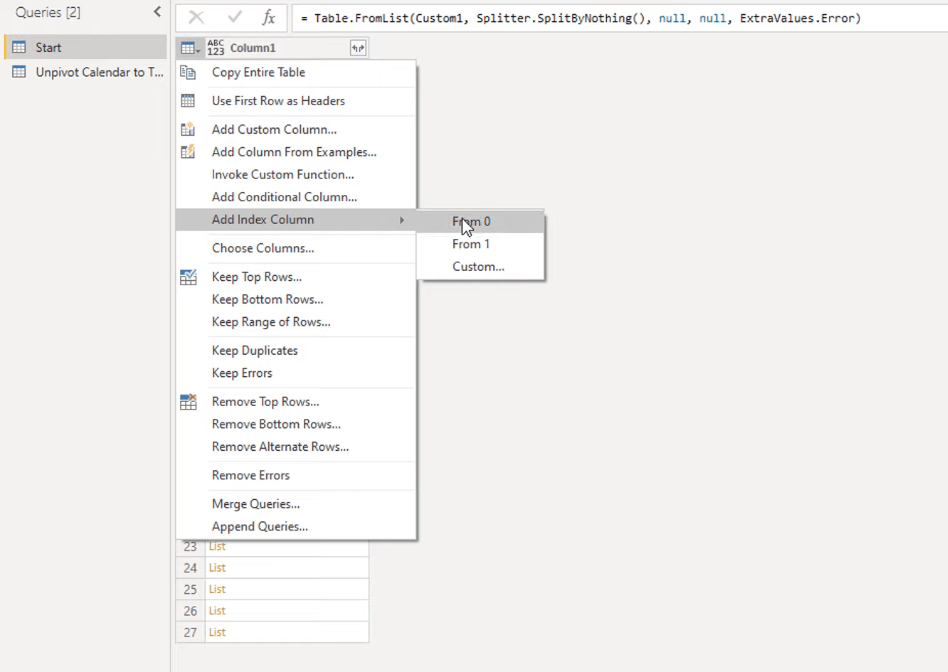Viewport: 948px width, 672px height.
Task: Click the List value in row 23
Action: pyautogui.click(x=217, y=547)
